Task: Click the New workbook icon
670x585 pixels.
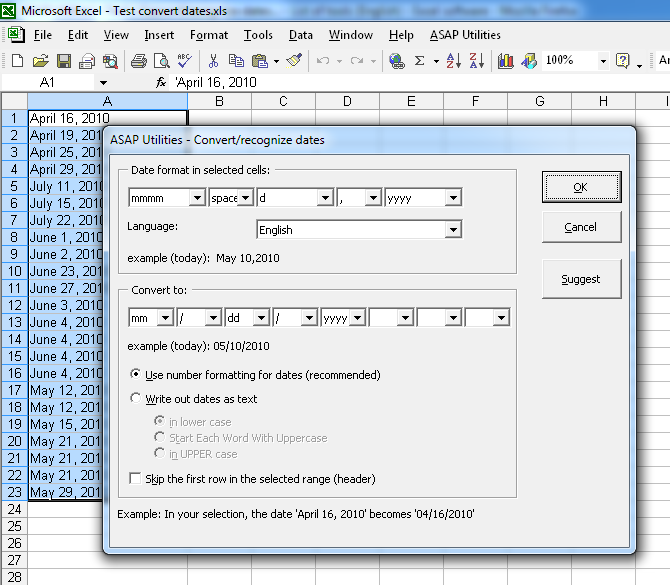Action: pos(17,61)
